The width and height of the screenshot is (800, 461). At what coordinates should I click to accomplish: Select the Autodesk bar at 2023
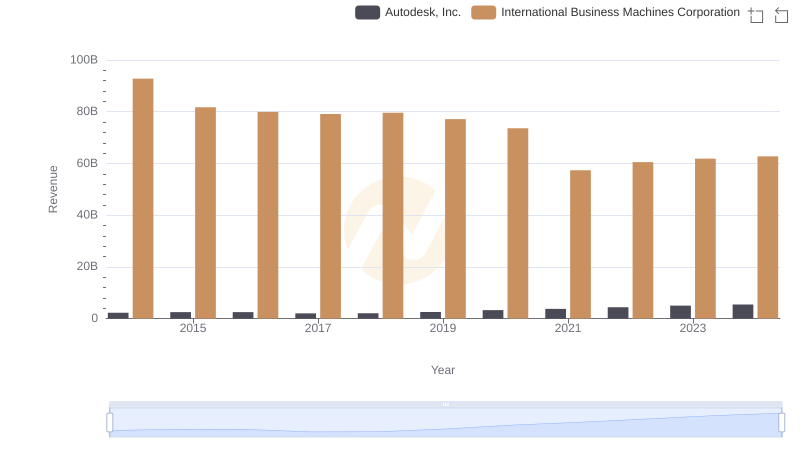(681, 312)
